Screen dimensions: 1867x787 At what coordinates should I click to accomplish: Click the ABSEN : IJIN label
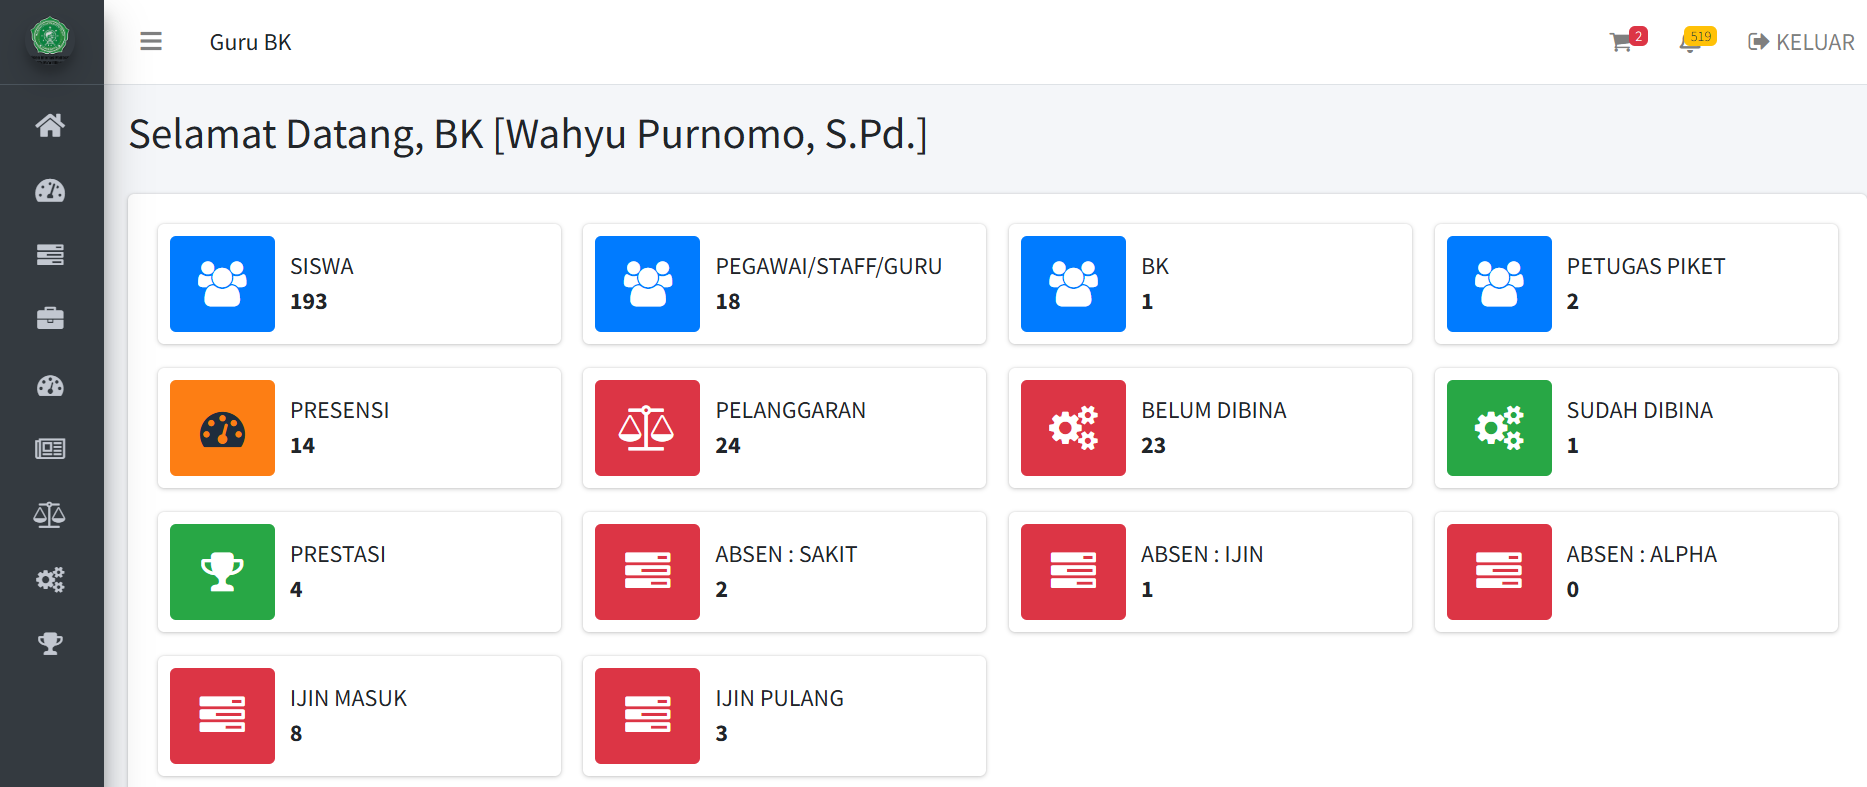click(x=1202, y=555)
